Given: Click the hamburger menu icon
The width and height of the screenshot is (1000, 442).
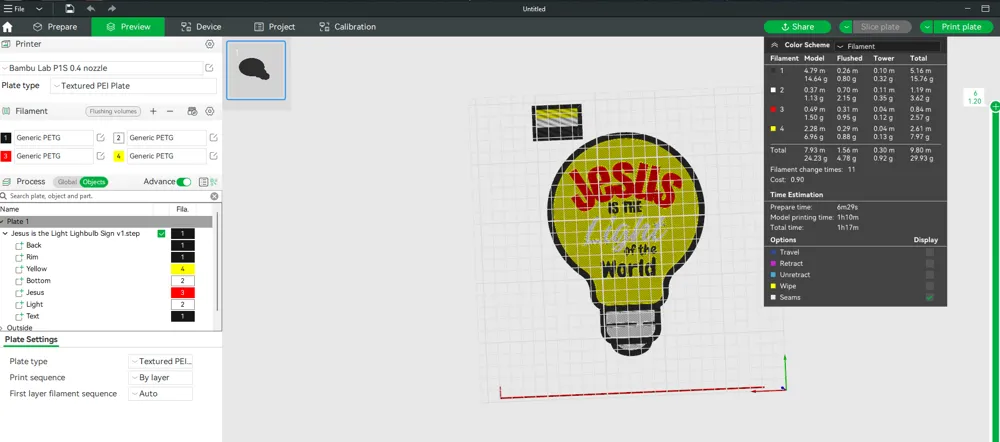Looking at the screenshot, I should pos(8,9).
